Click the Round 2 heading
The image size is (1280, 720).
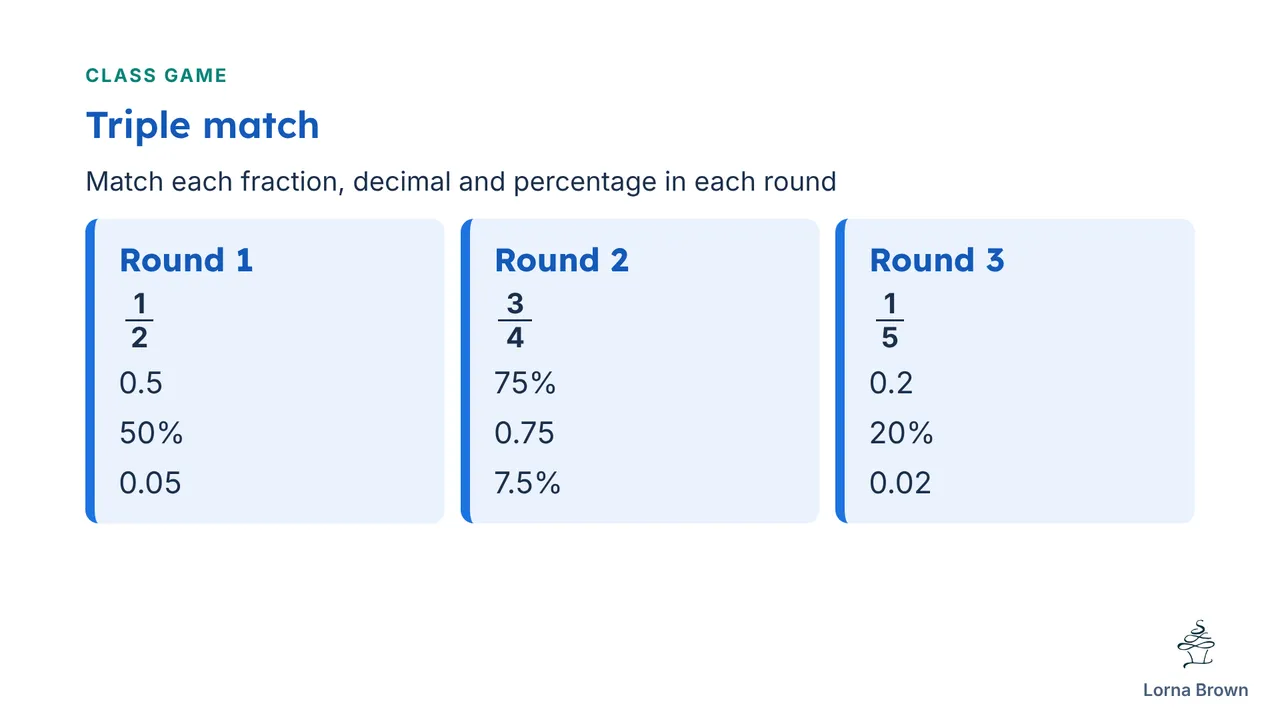(562, 260)
